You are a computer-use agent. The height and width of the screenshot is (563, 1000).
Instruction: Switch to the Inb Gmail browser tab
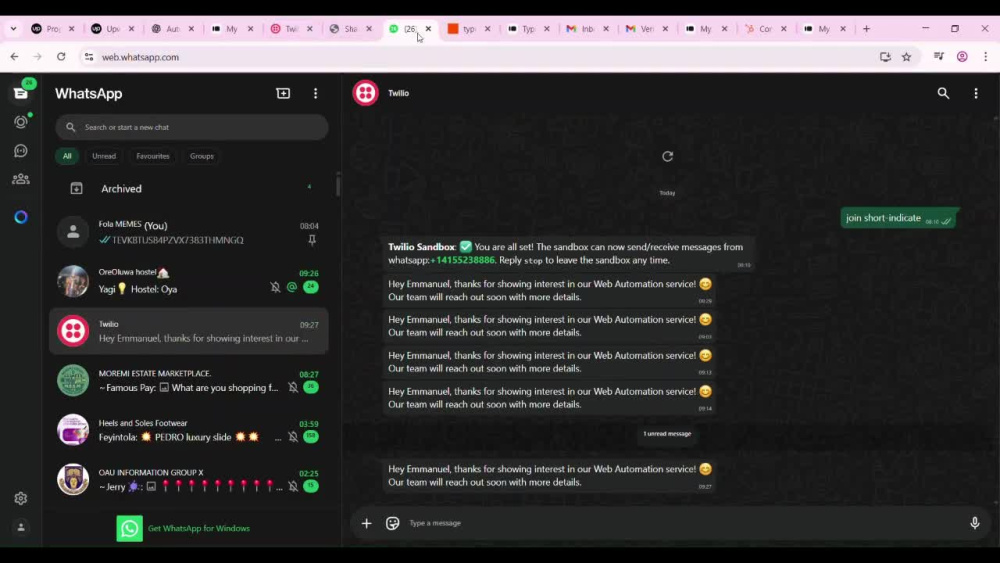point(587,29)
